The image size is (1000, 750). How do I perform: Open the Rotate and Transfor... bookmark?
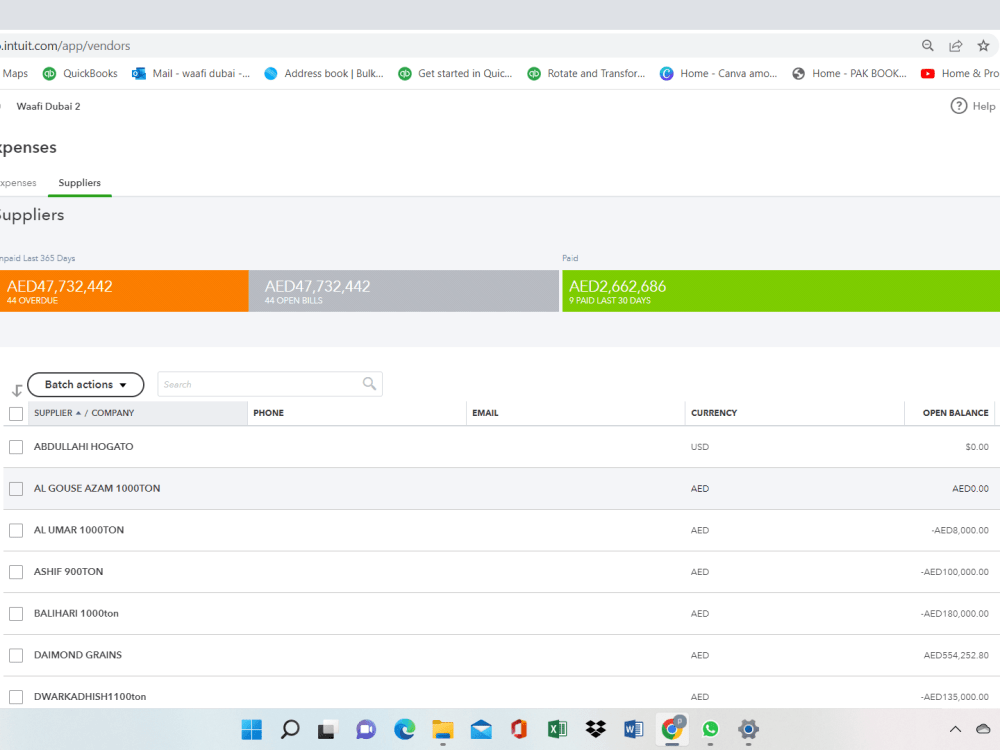pos(586,73)
